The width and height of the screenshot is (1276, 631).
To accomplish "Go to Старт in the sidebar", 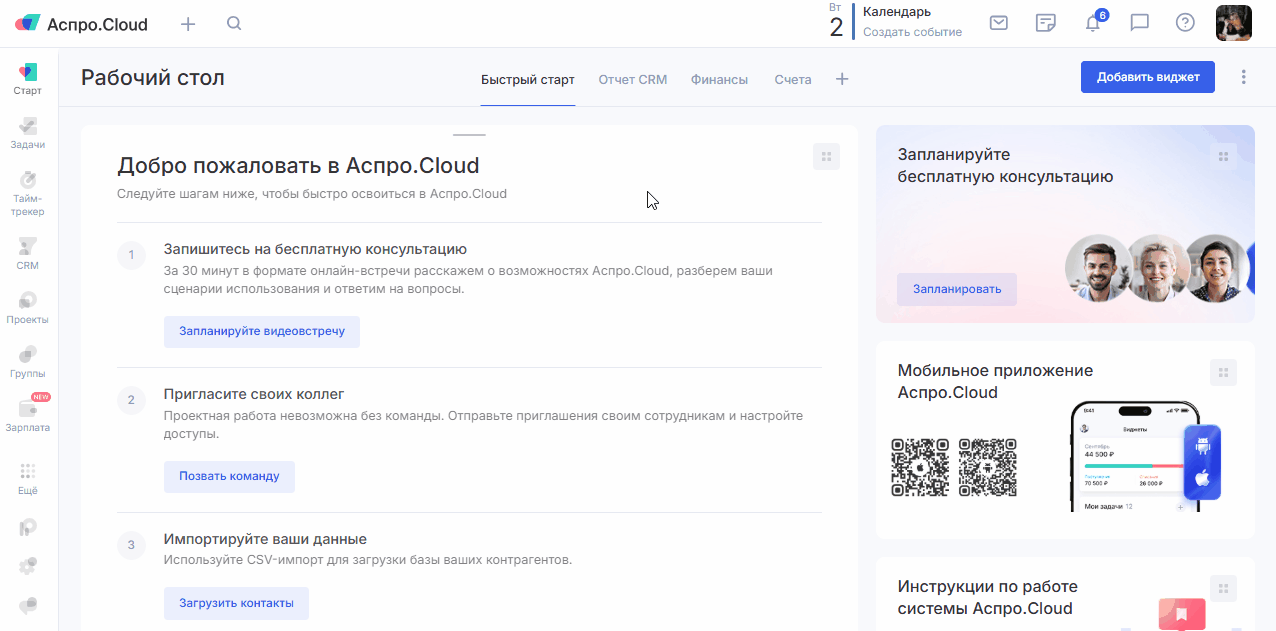I will 28,79.
